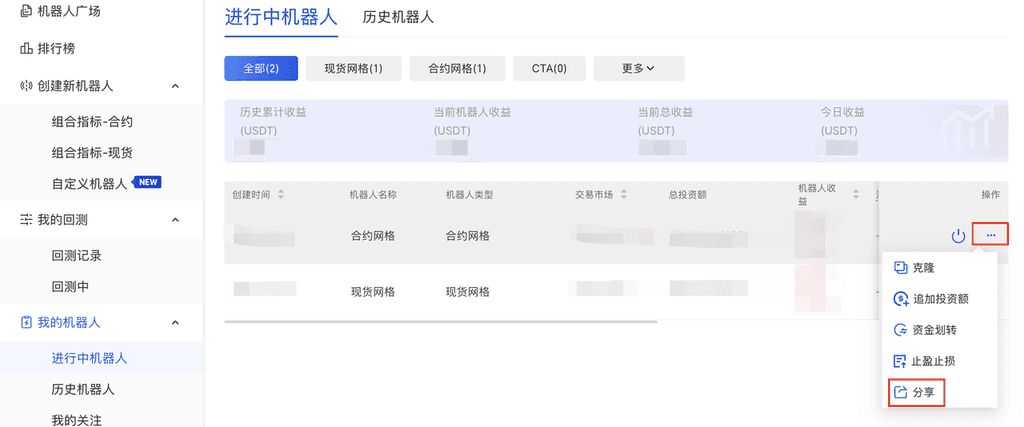This screenshot has height=427, width=1024.
Task: Click the add investment icon
Action: click(x=900, y=299)
